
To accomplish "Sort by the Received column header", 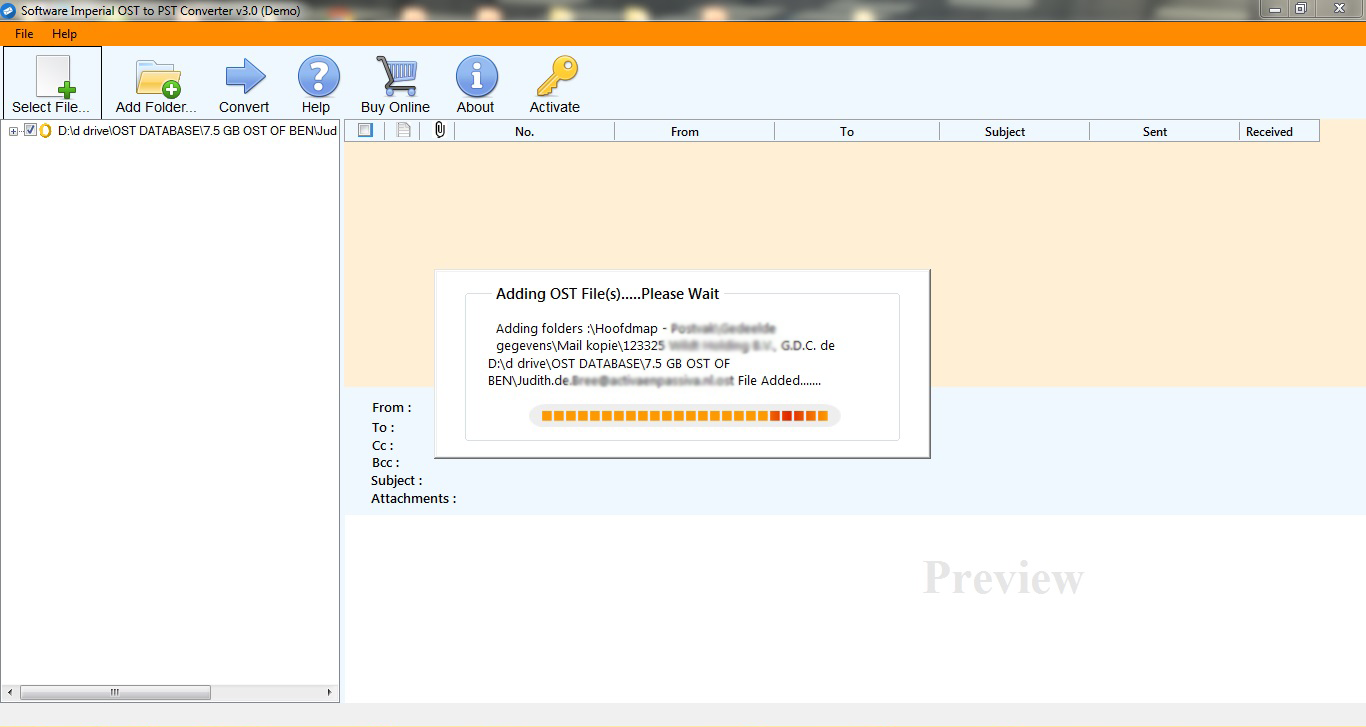I will pos(1280,131).
